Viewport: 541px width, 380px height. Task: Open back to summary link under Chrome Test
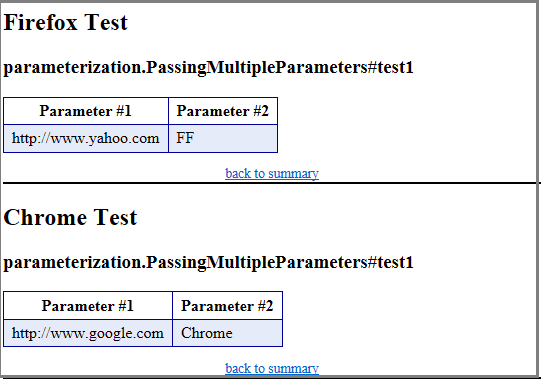[x=272, y=368]
